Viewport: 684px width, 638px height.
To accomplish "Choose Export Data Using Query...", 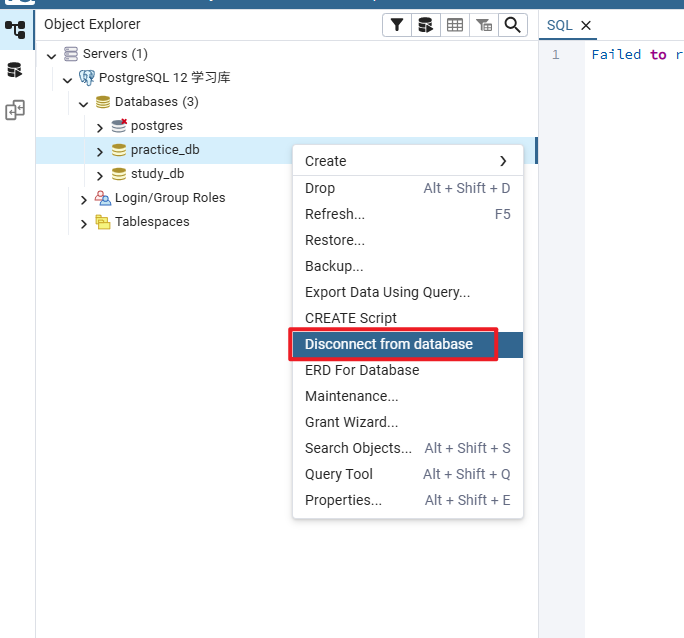I will 408,292.
